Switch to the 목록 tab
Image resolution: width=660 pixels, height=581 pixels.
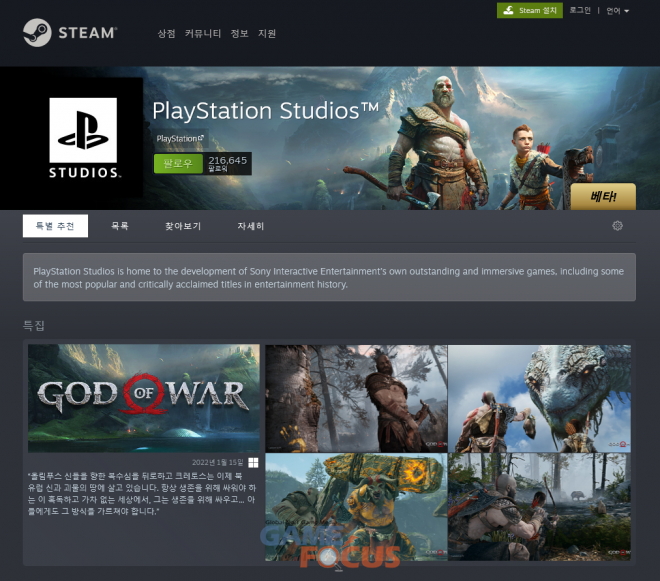point(120,226)
